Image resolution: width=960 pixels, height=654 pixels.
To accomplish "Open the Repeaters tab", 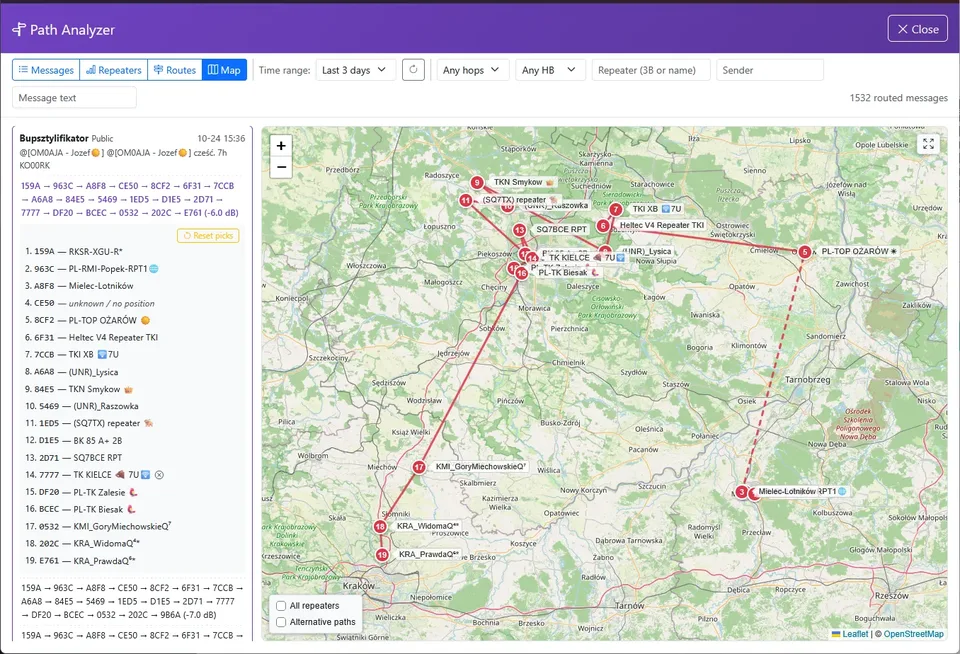I will 113,70.
